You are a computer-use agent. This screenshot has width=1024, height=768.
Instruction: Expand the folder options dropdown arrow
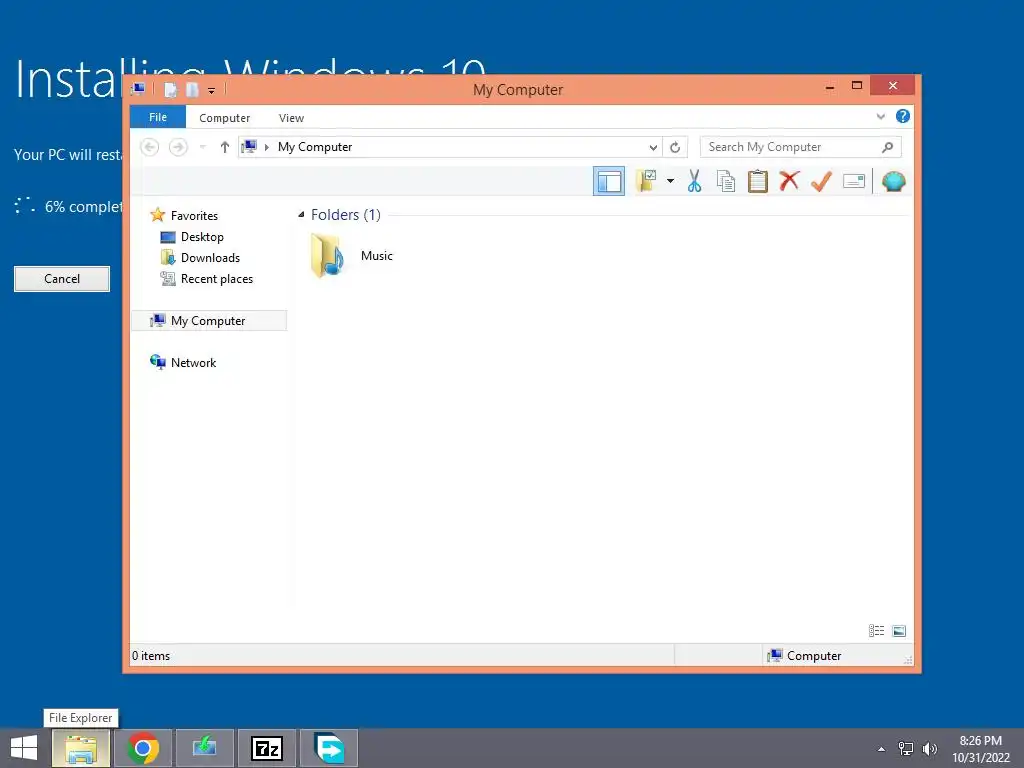point(670,181)
